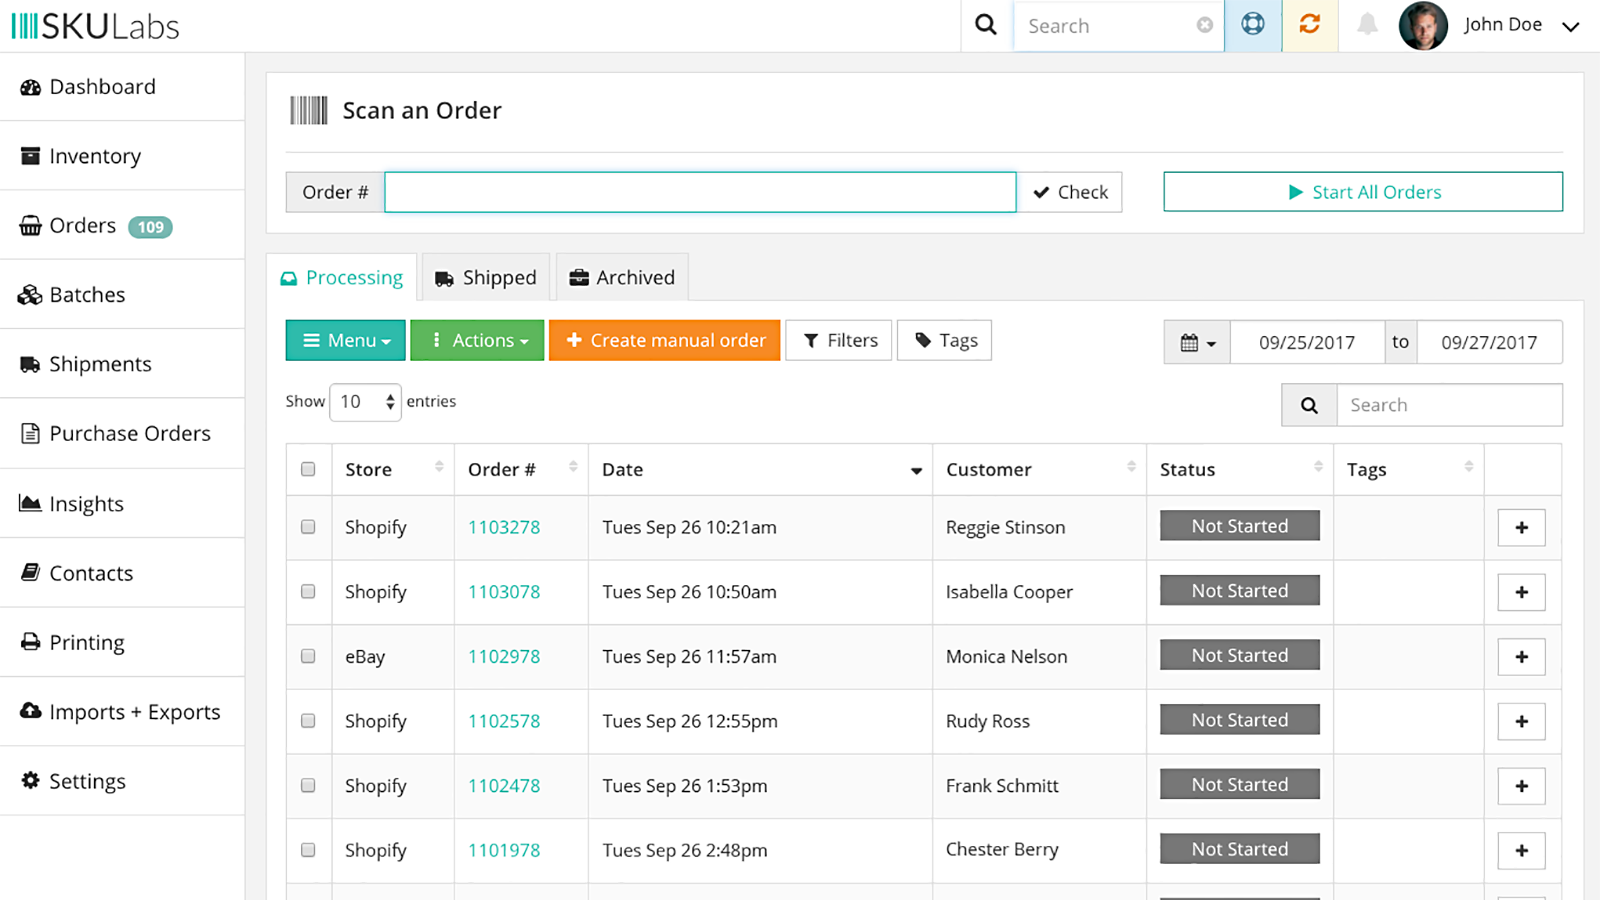This screenshot has height=900, width=1600.
Task: Clear the top search field with X icon
Action: pyautogui.click(x=1205, y=26)
